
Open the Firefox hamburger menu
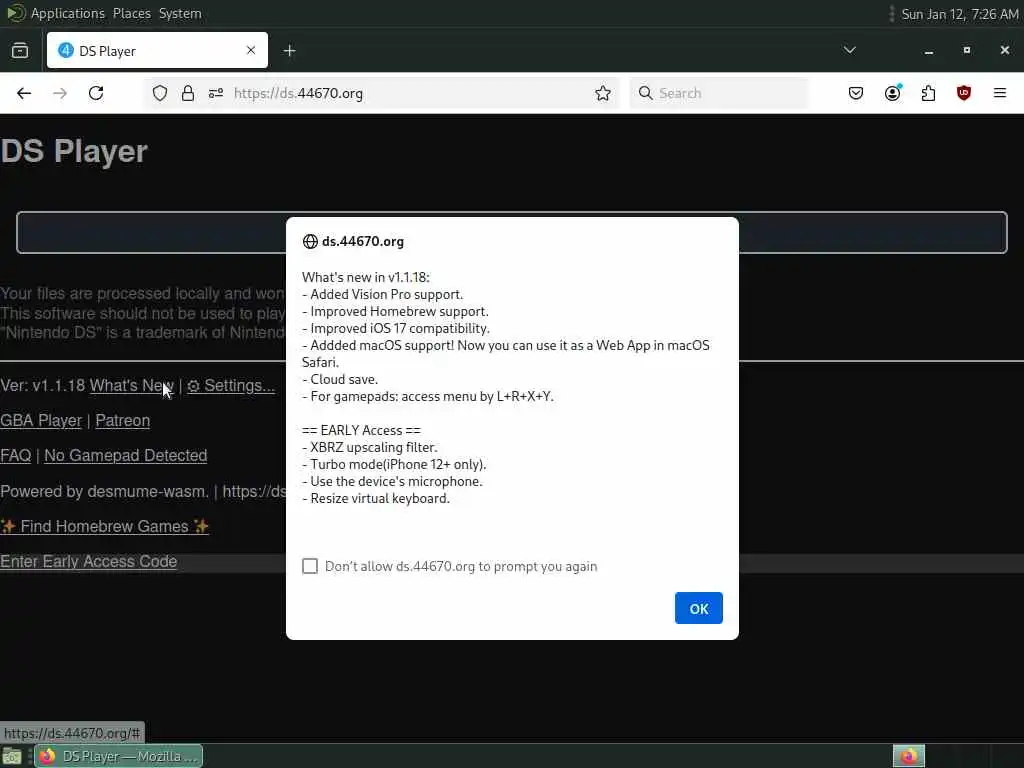(x=1000, y=93)
